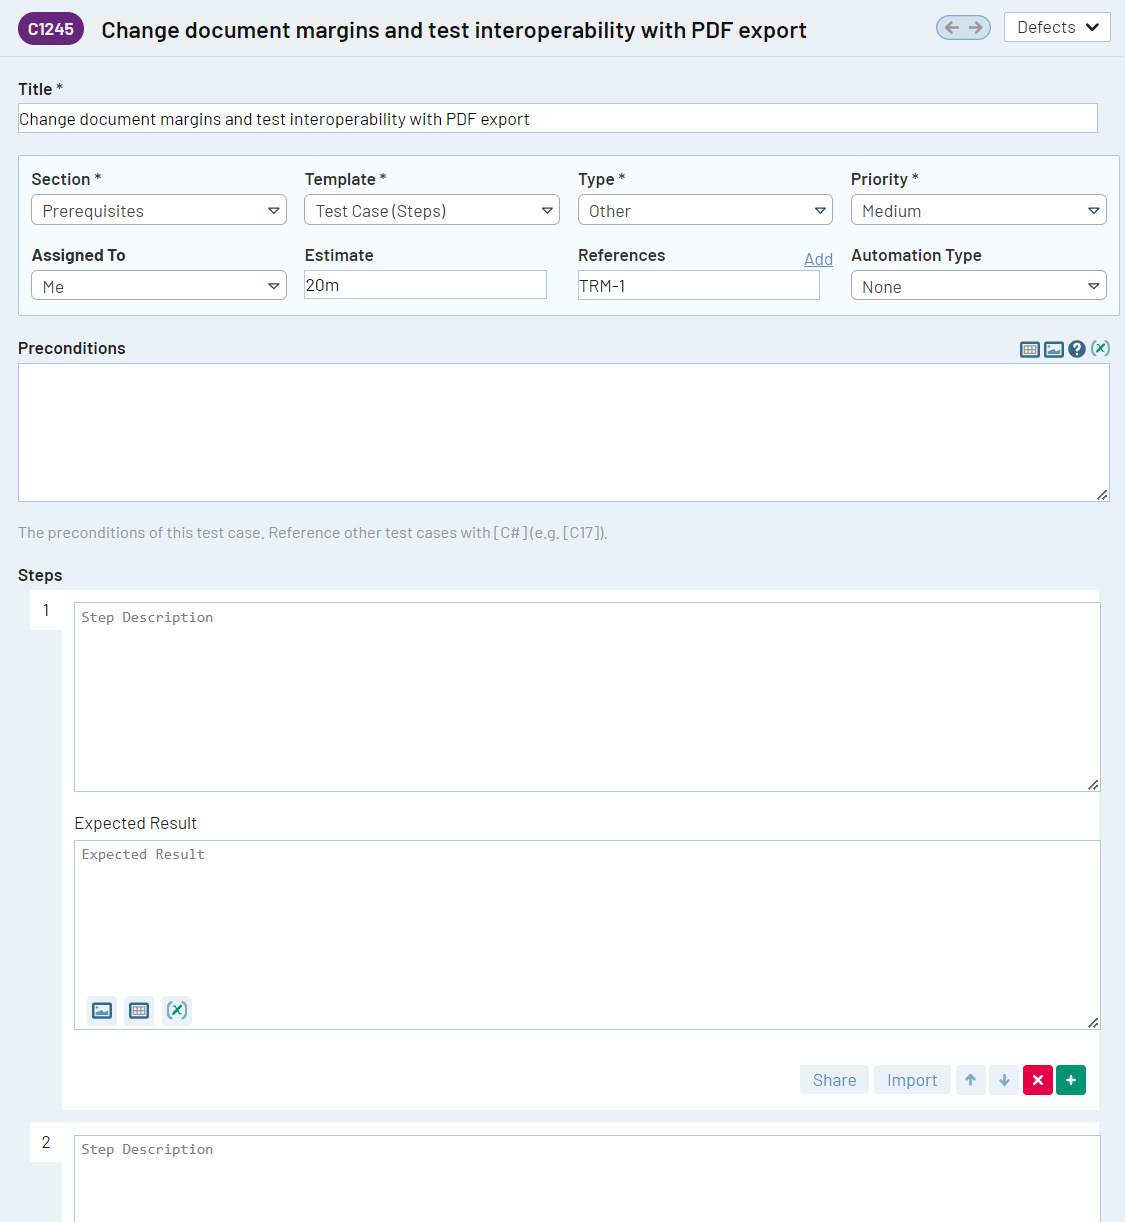The width and height of the screenshot is (1125, 1222).
Task: Click the Estimate field containing 20m
Action: 425,285
